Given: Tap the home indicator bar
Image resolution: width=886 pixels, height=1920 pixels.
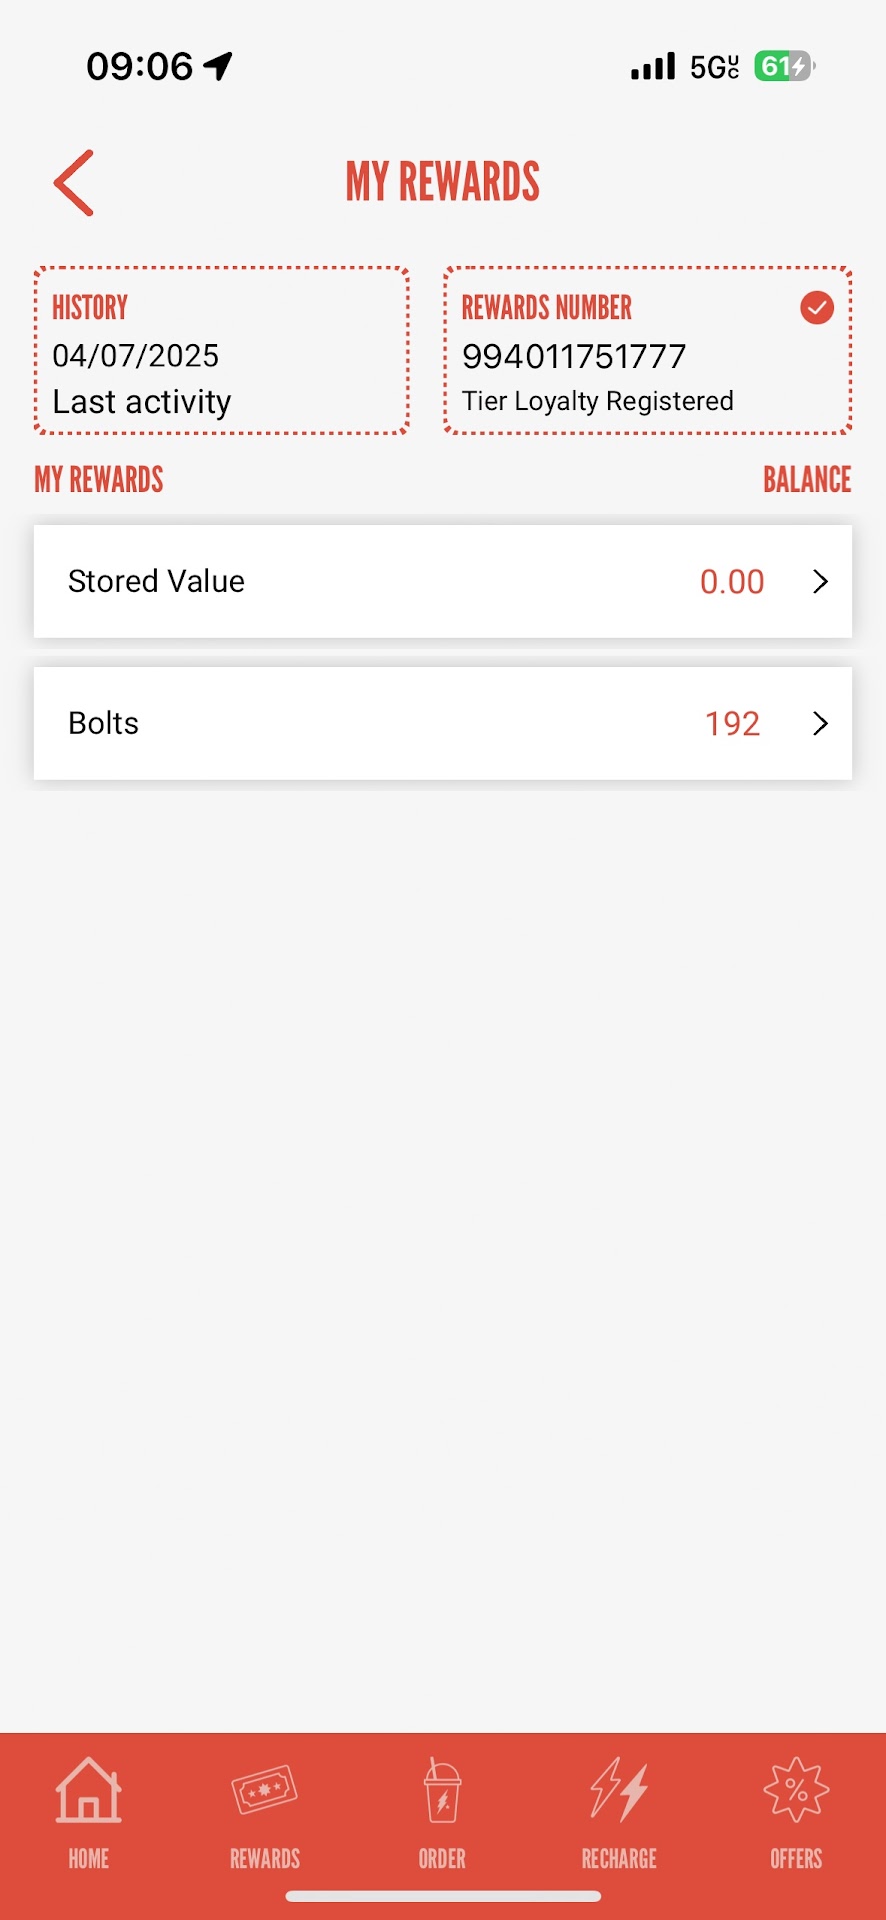Looking at the screenshot, I should pyautogui.click(x=443, y=1896).
